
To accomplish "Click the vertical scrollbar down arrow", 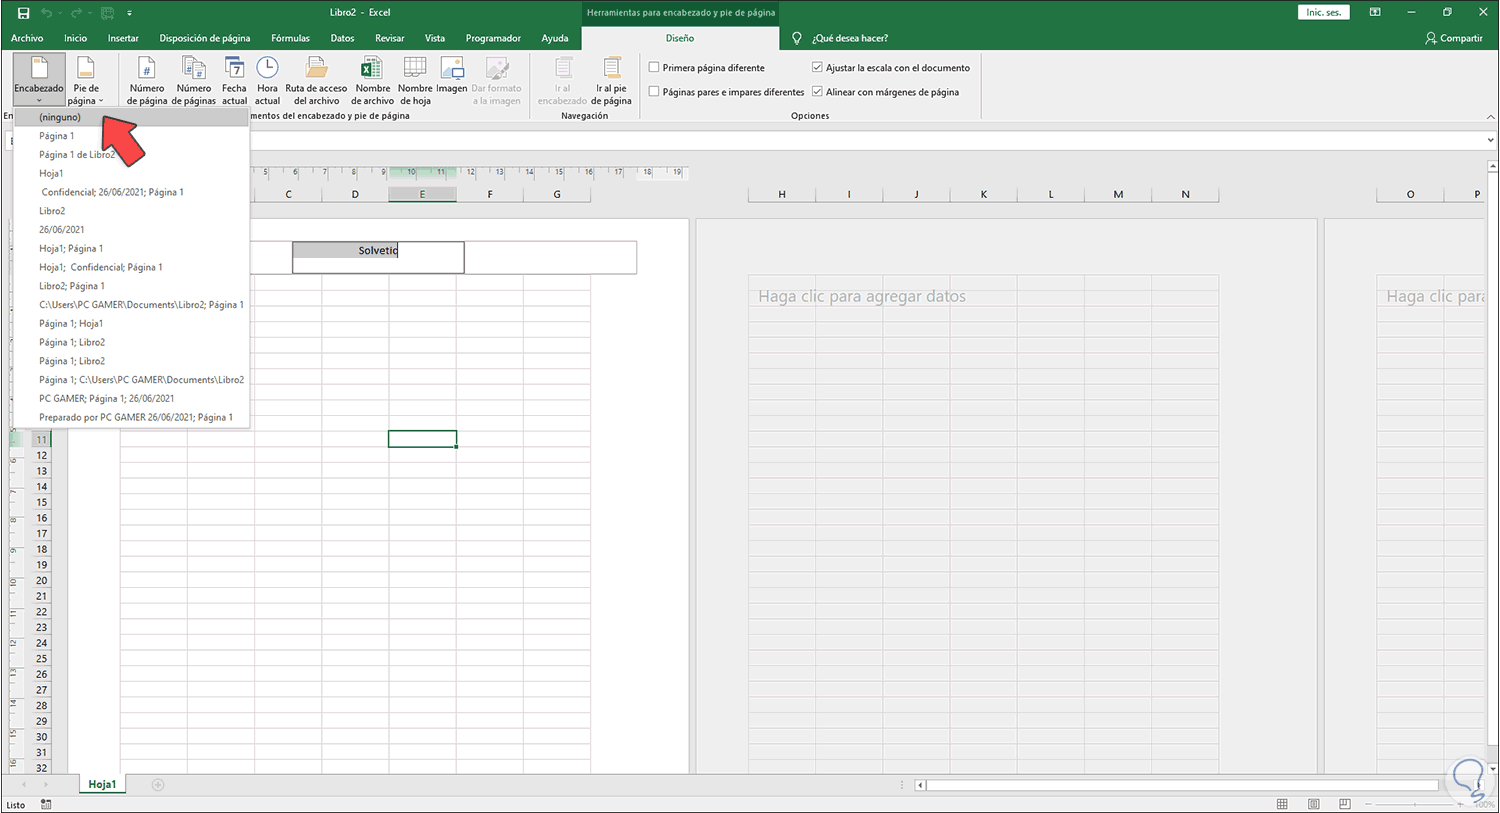I will pos(1492,768).
